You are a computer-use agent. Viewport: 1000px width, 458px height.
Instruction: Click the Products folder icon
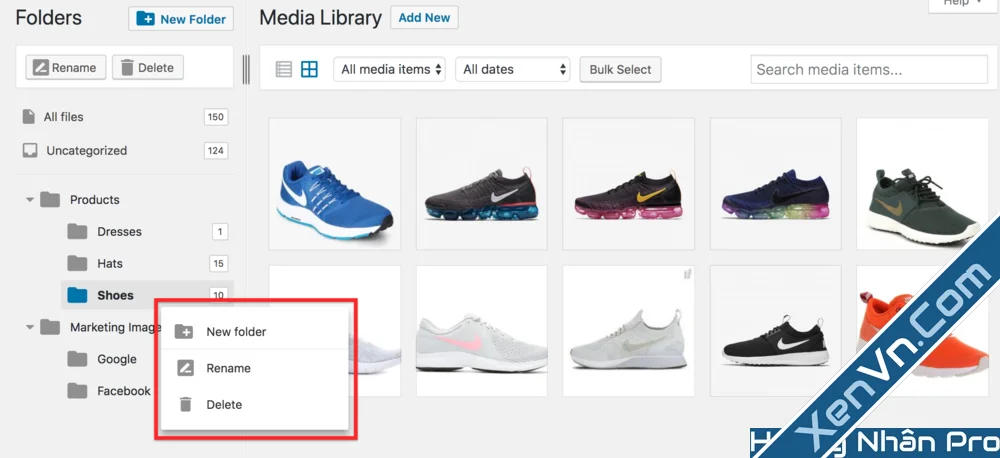pos(50,199)
